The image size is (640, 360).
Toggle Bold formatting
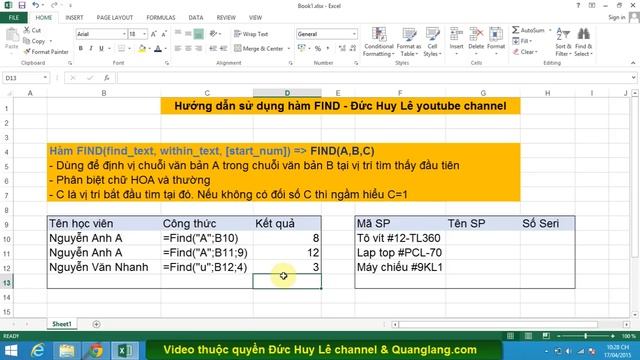81,48
